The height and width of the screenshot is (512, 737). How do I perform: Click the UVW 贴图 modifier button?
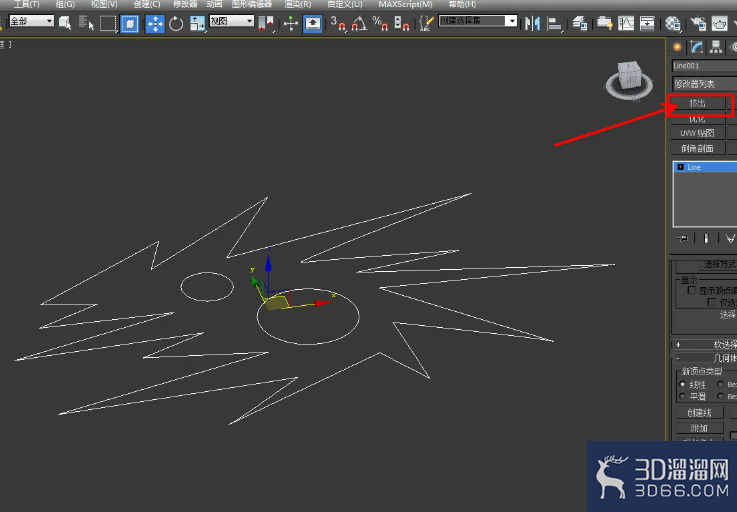[698, 133]
